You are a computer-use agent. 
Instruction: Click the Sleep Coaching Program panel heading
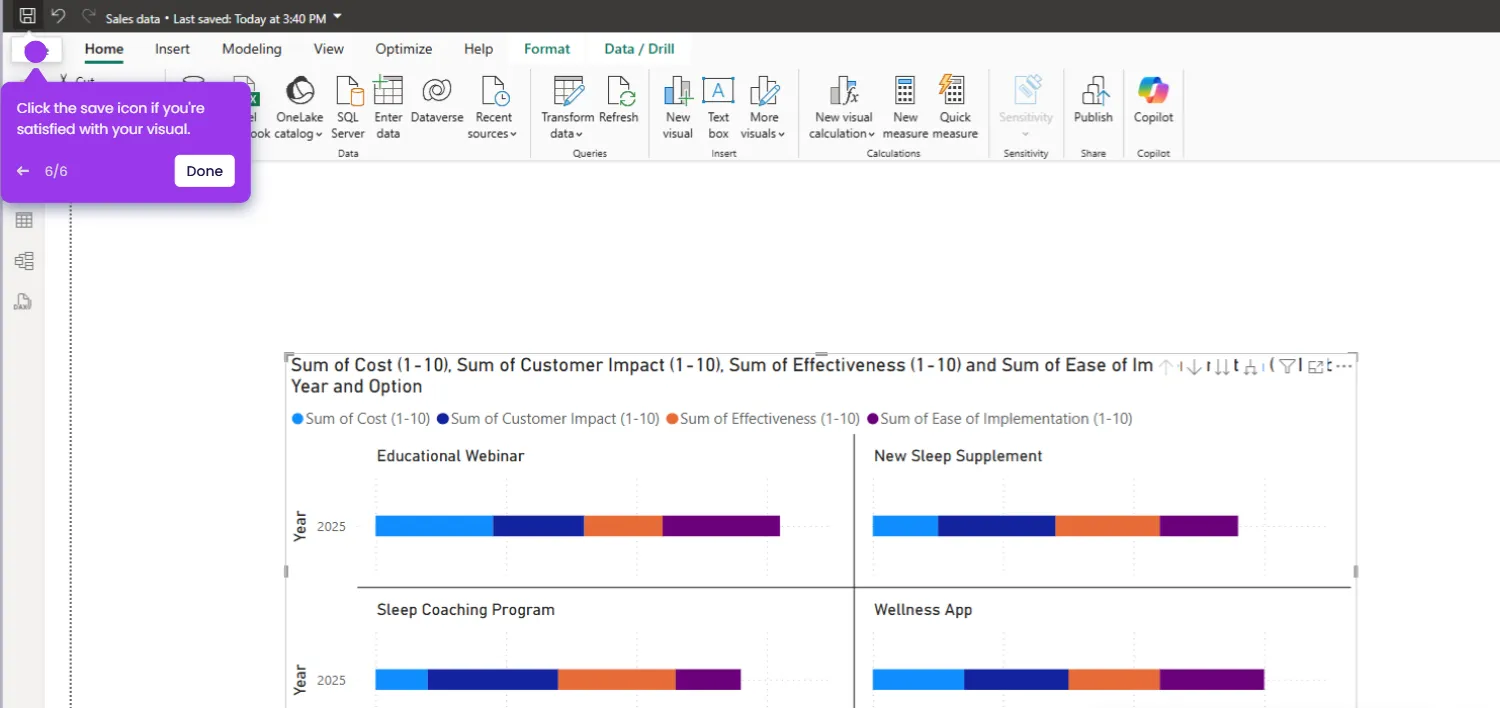click(x=465, y=610)
